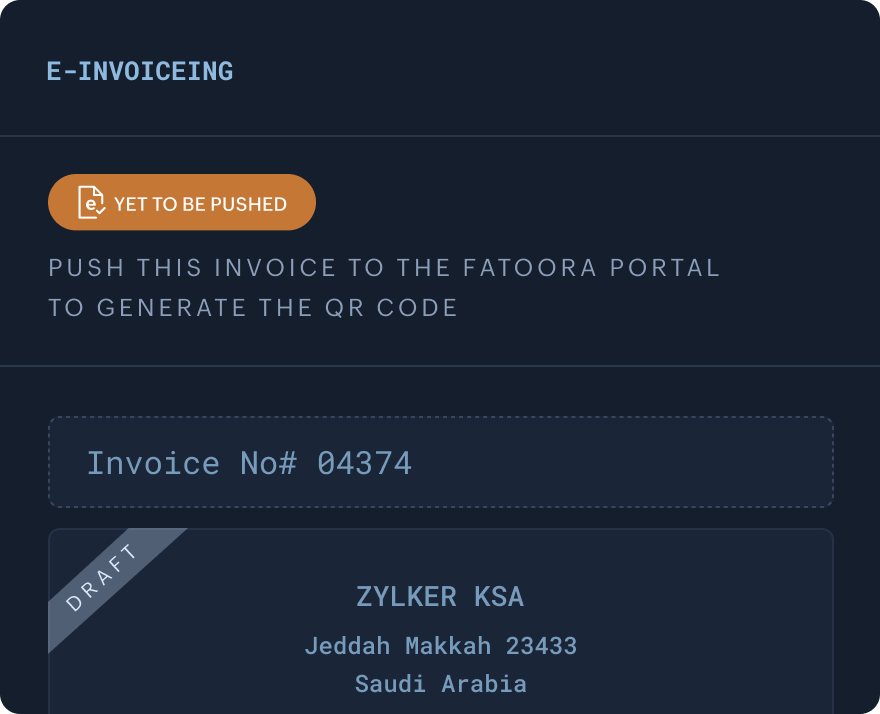This screenshot has width=880, height=714.
Task: Click the e-invoice document icon in the badge
Action: click(92, 203)
